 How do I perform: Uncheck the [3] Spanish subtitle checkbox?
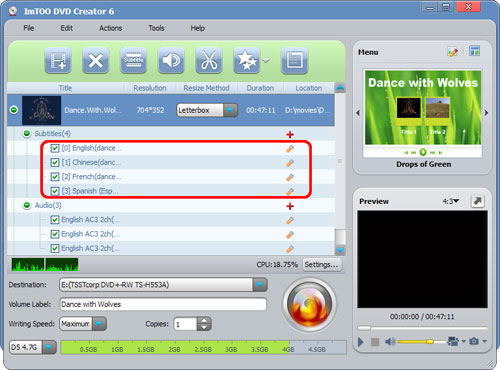click(55, 191)
